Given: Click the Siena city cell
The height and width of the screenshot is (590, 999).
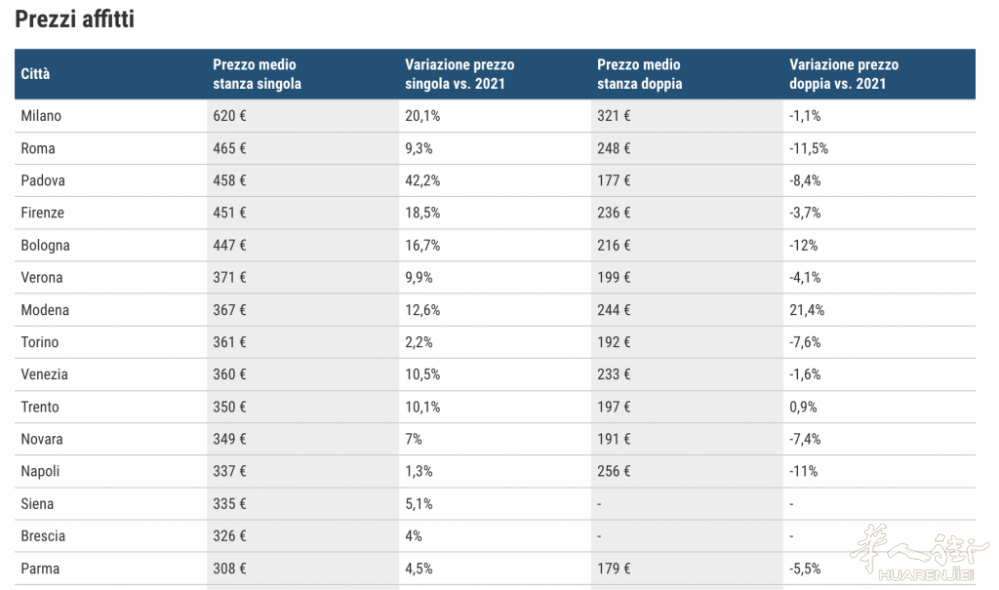Looking at the screenshot, I should [x=37, y=504].
